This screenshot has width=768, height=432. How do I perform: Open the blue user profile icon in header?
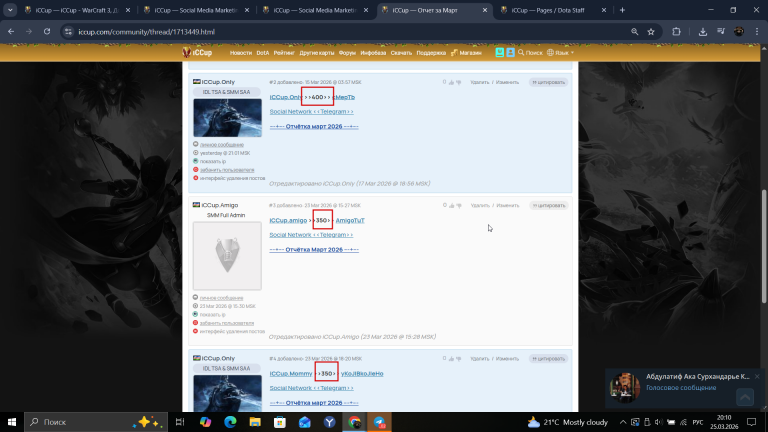tap(510, 52)
